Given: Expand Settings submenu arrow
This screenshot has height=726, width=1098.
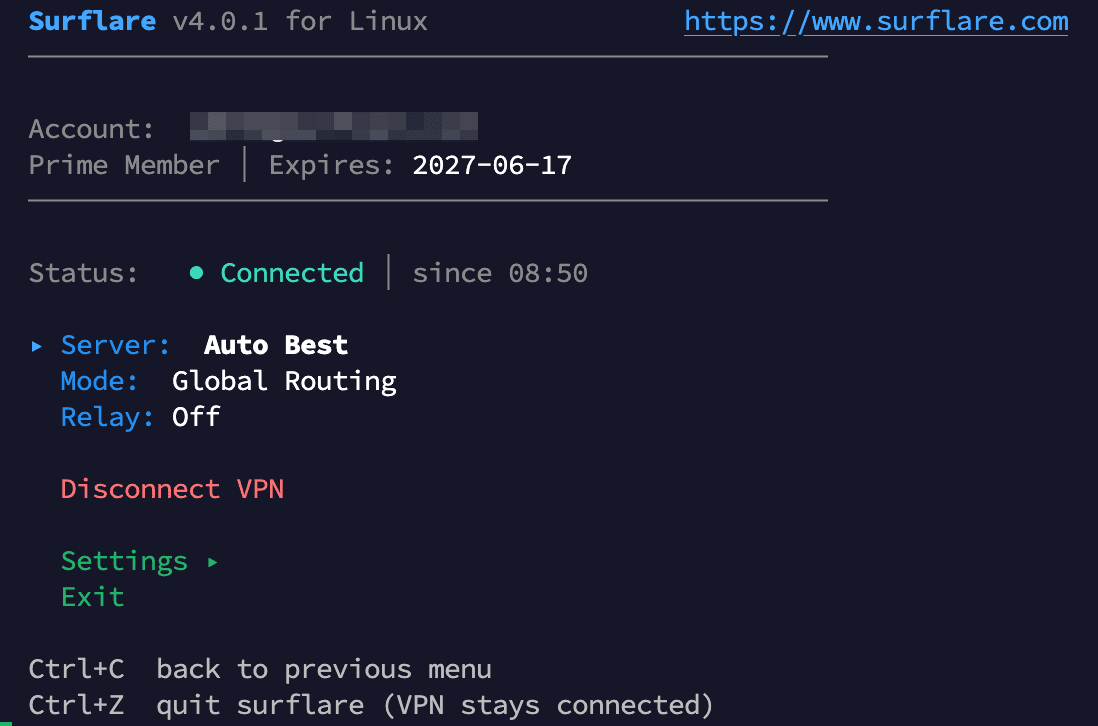Looking at the screenshot, I should pos(212,562).
